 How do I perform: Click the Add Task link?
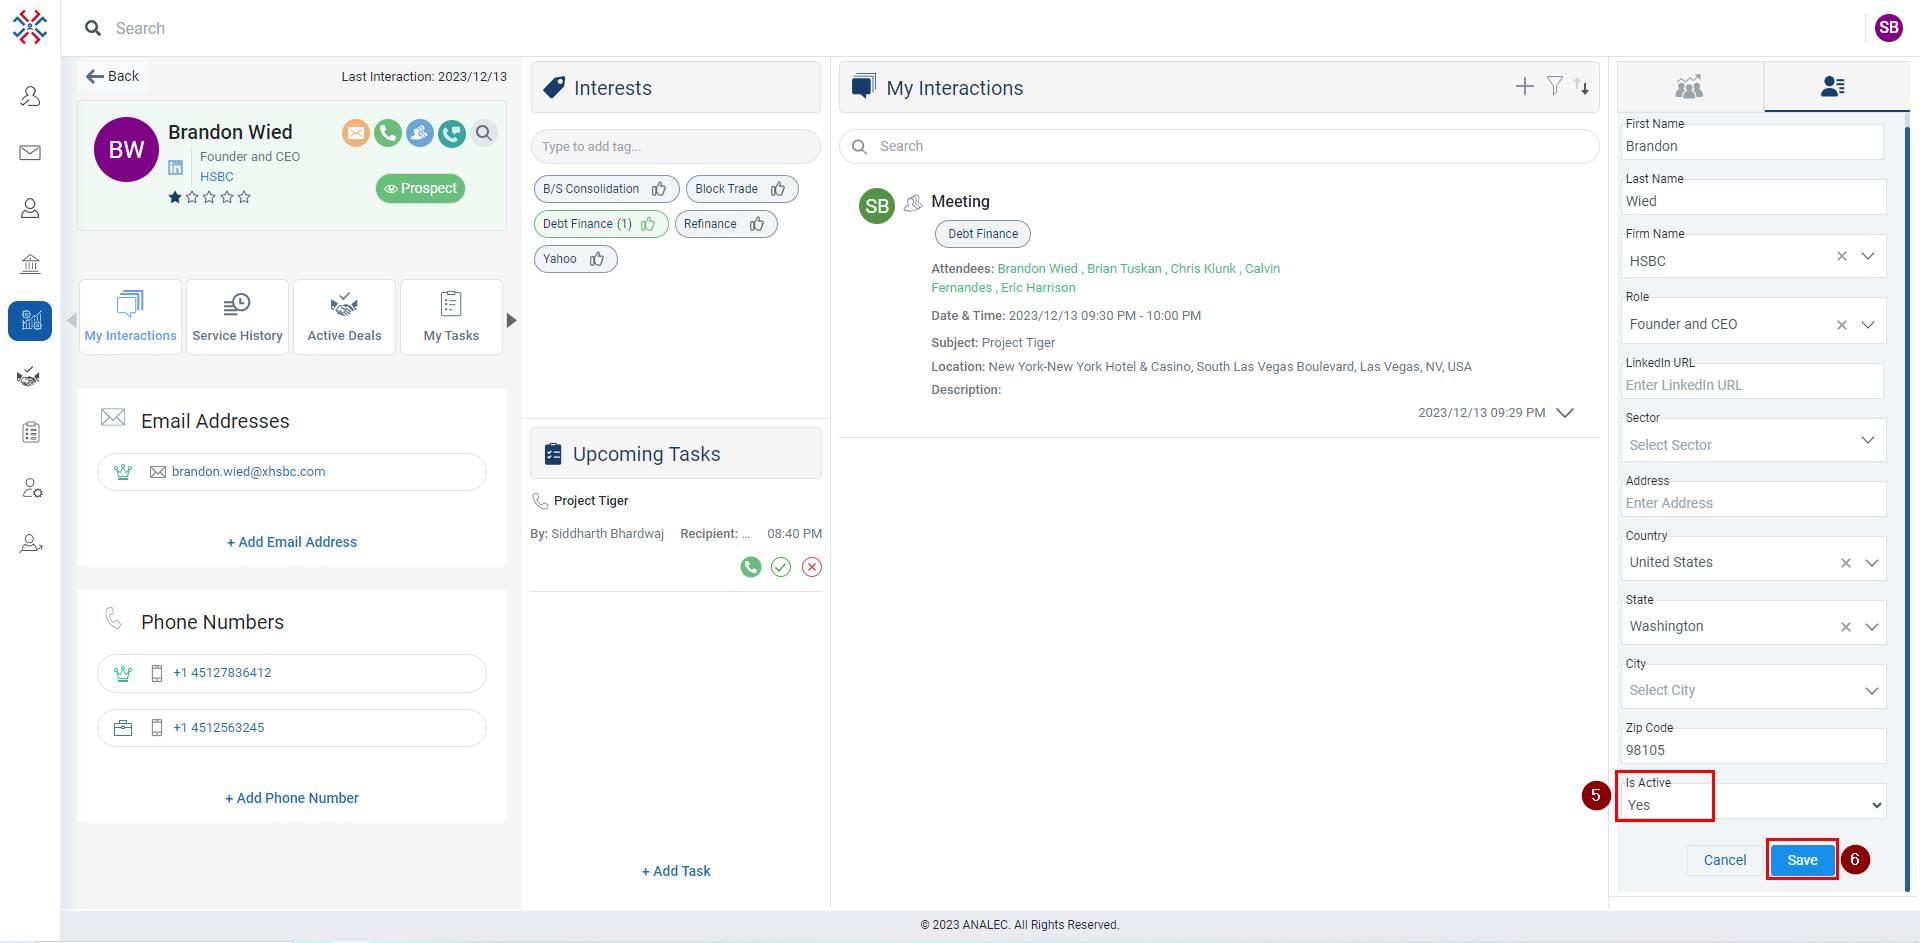click(x=676, y=871)
